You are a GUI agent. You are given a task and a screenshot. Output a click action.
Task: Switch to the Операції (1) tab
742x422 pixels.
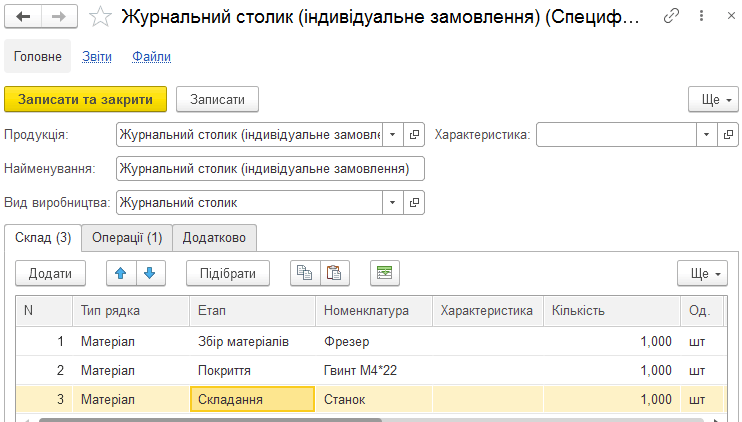tap(127, 237)
